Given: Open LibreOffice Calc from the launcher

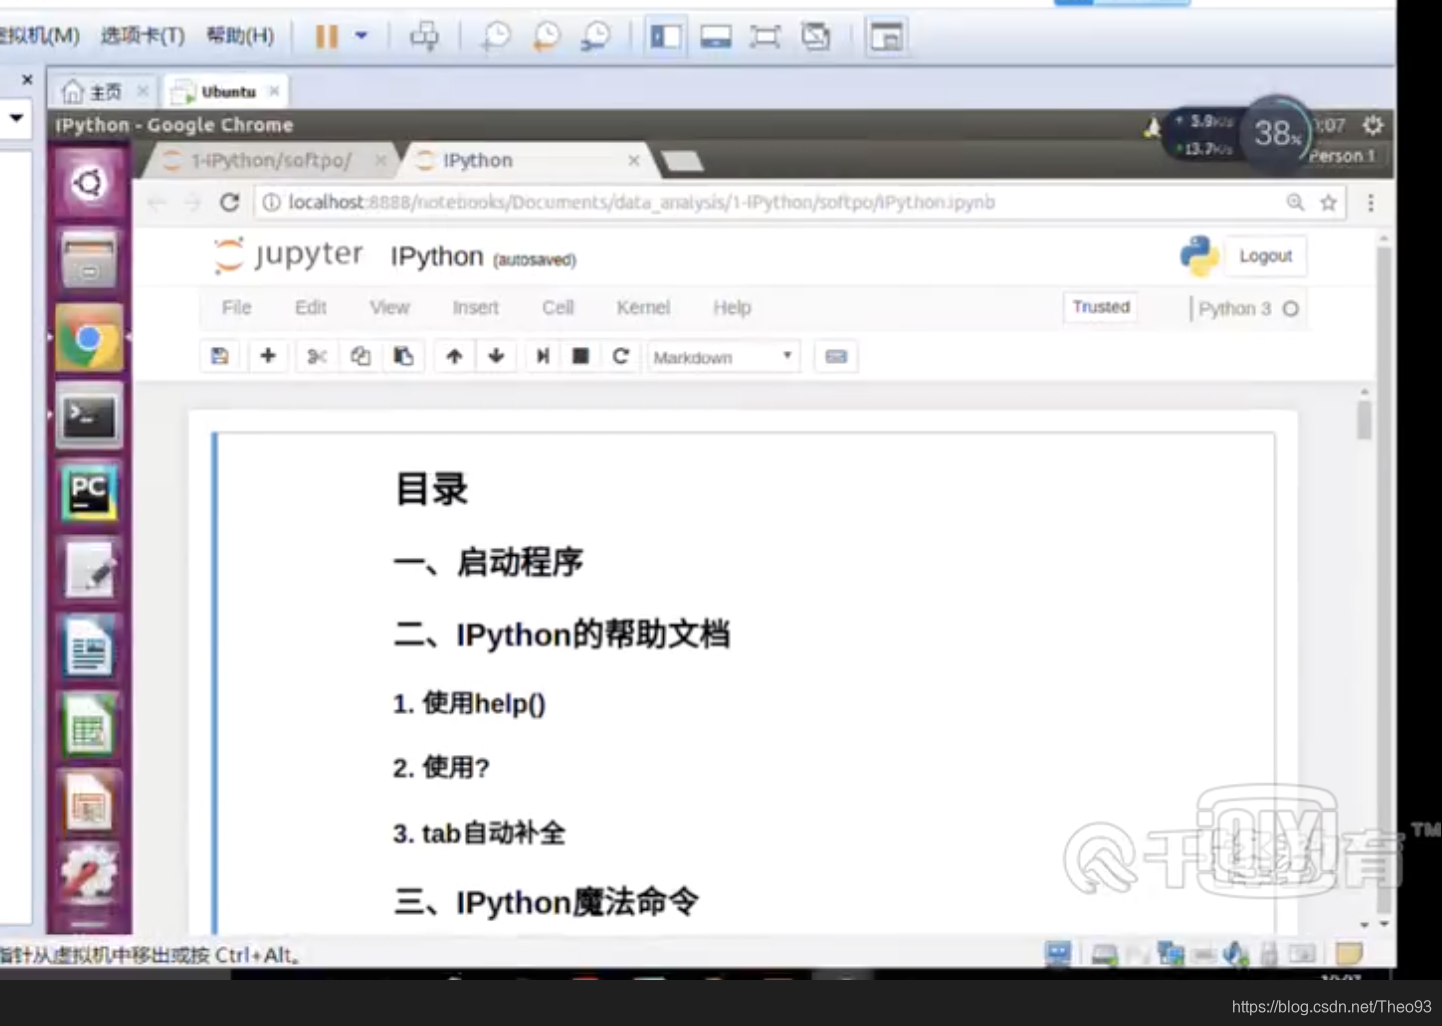Looking at the screenshot, I should point(89,726).
